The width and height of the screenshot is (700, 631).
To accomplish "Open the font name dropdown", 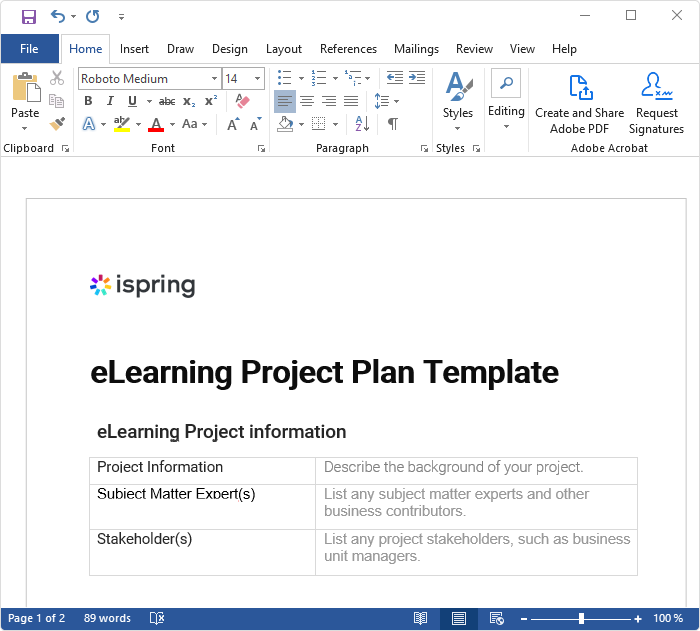I will point(214,79).
